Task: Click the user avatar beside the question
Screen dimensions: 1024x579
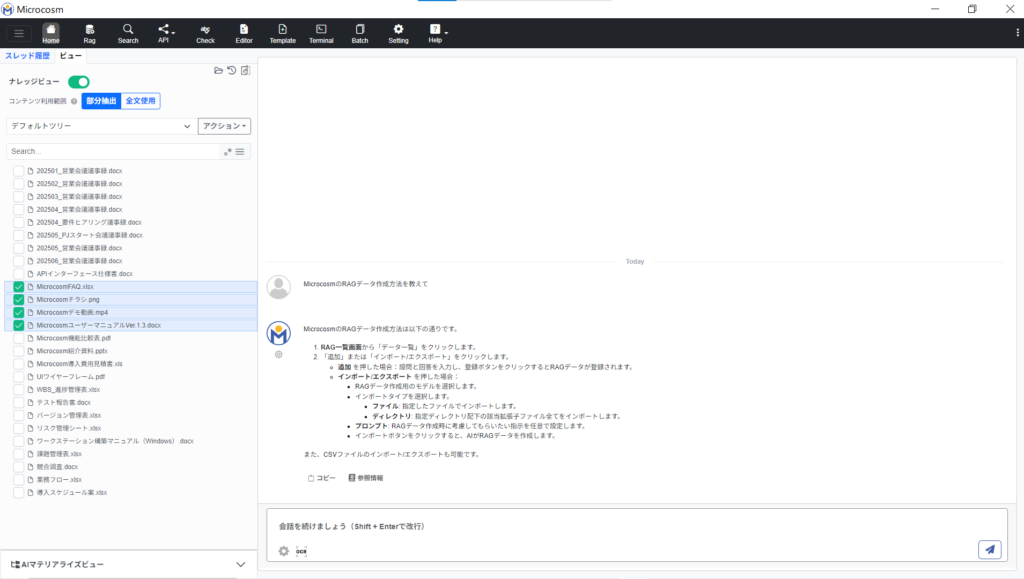Action: 279,287
